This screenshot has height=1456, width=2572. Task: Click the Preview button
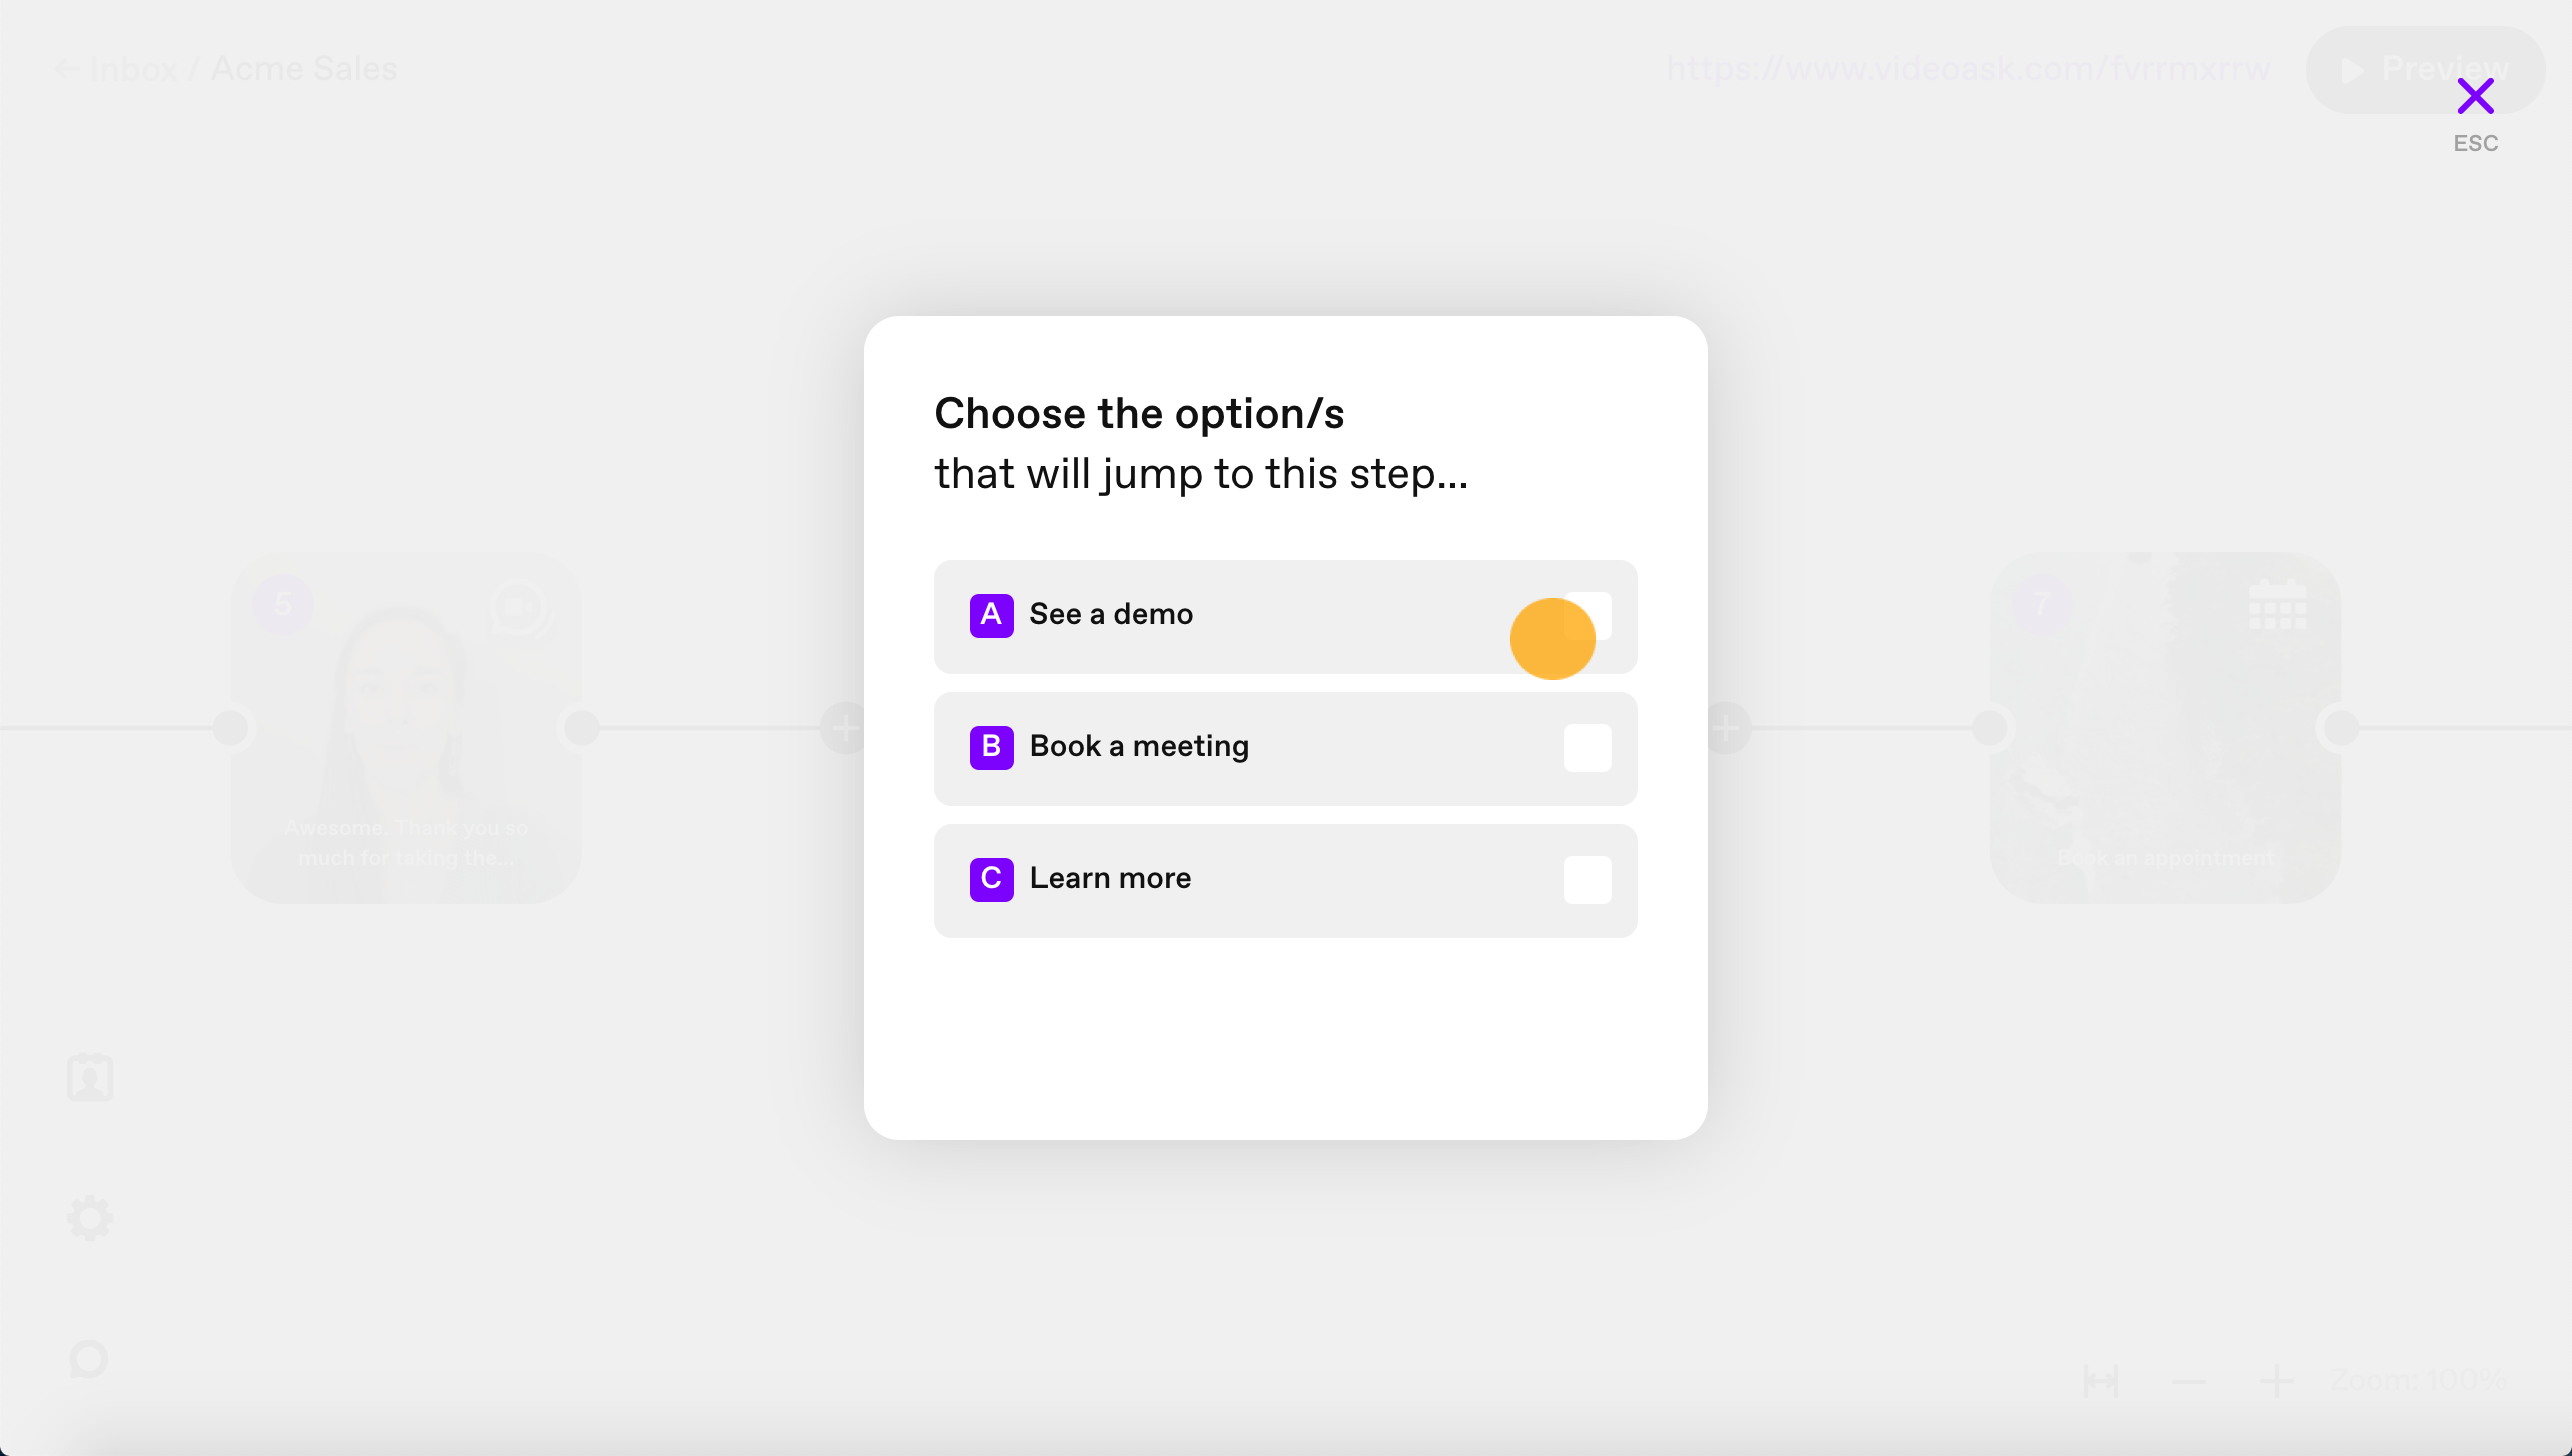pos(2425,69)
